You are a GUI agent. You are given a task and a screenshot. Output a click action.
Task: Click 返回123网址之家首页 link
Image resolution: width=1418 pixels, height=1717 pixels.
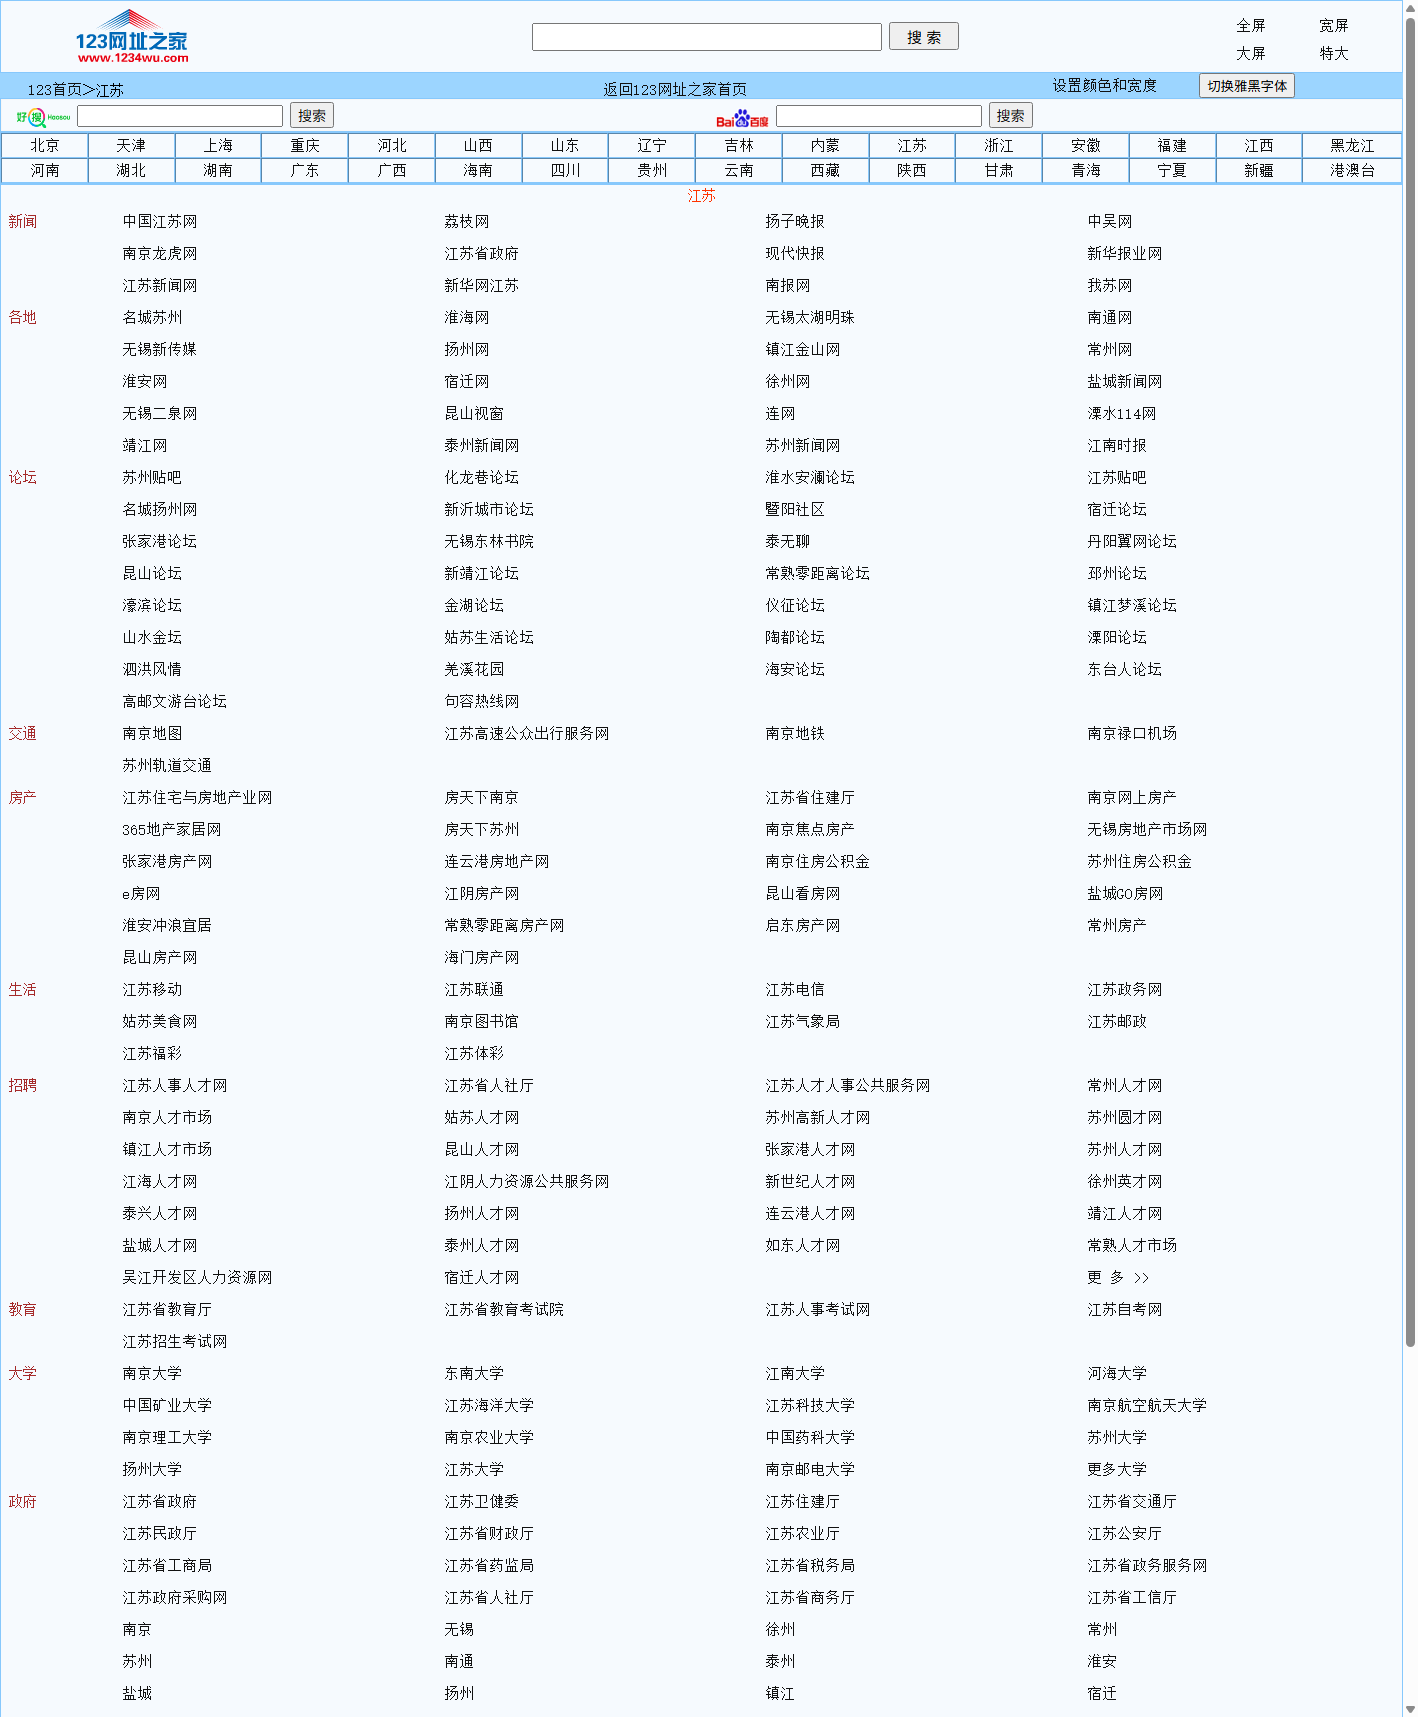674,90
